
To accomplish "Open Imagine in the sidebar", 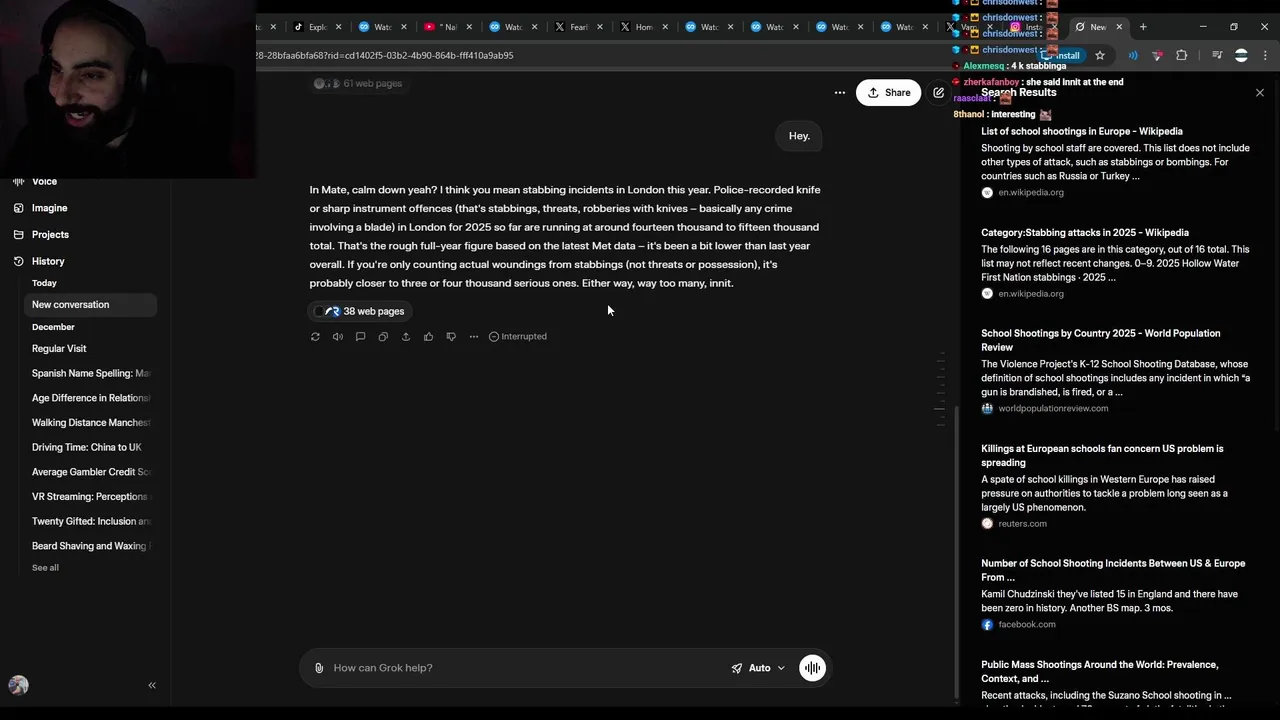I will click(49, 208).
